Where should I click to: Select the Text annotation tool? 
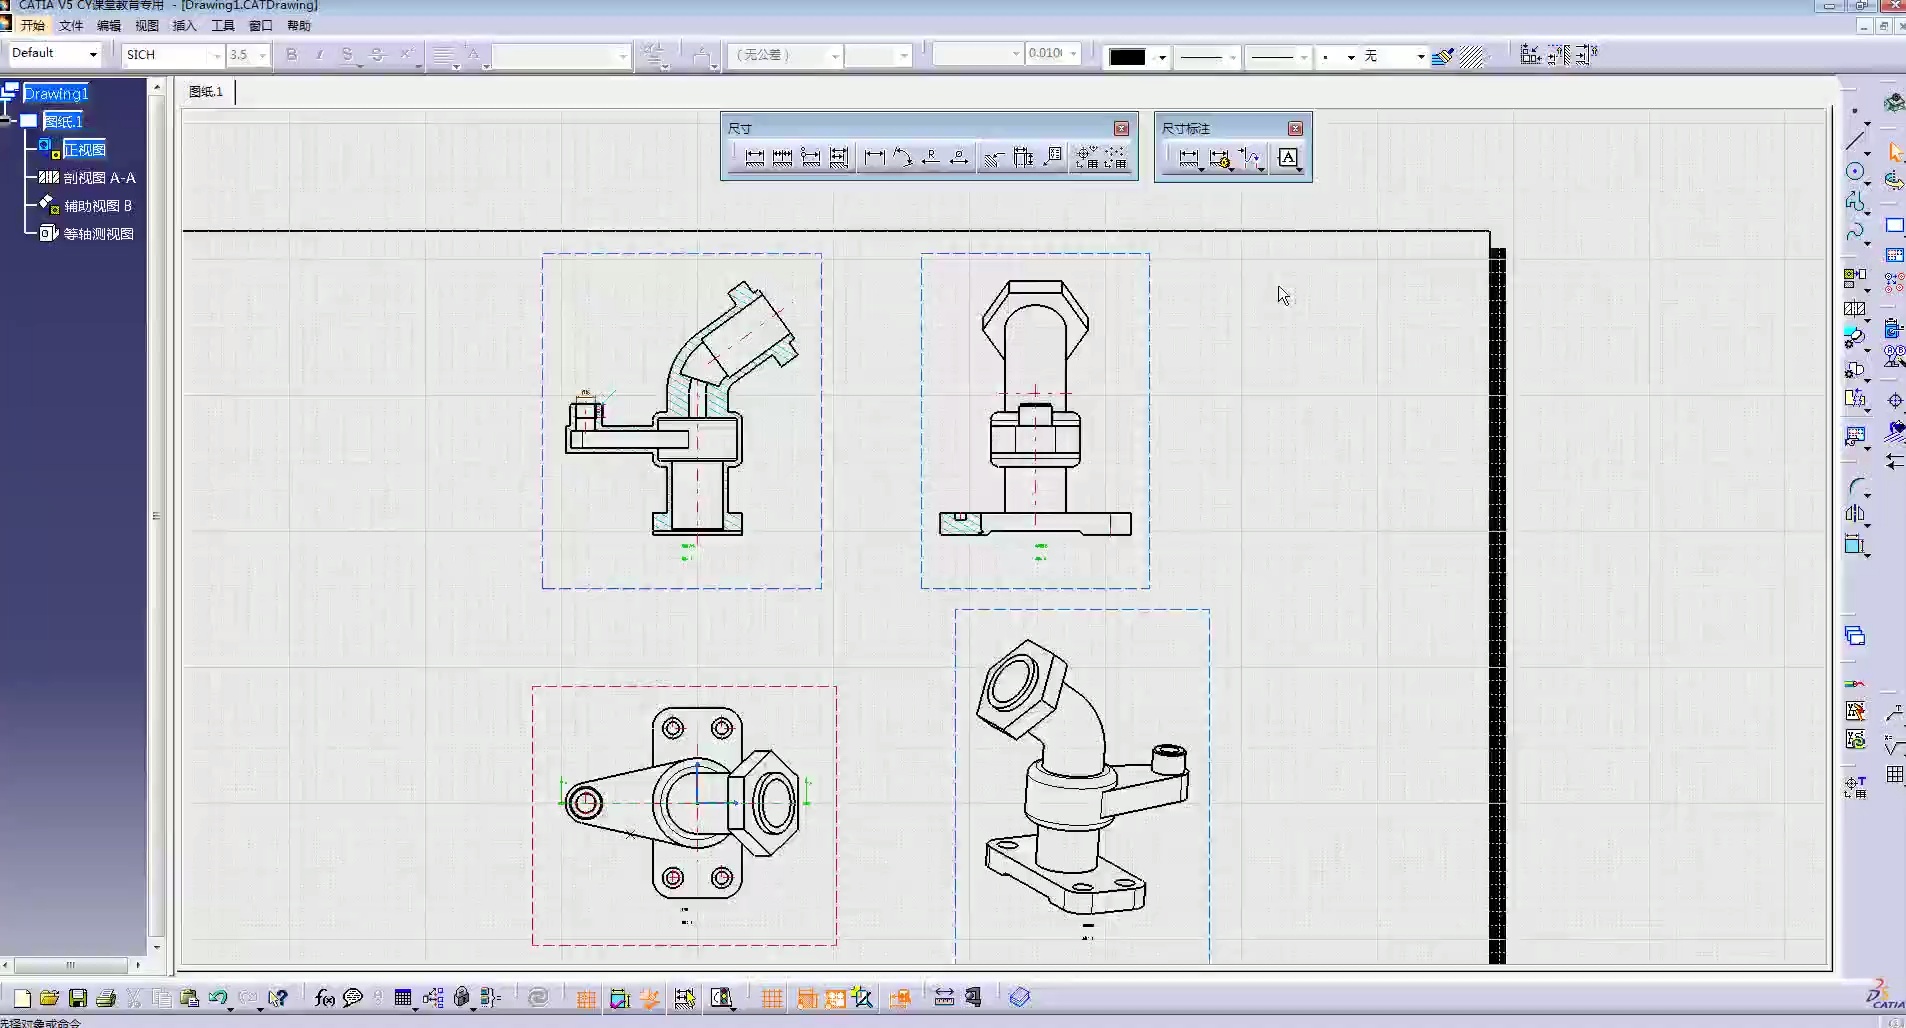1288,158
